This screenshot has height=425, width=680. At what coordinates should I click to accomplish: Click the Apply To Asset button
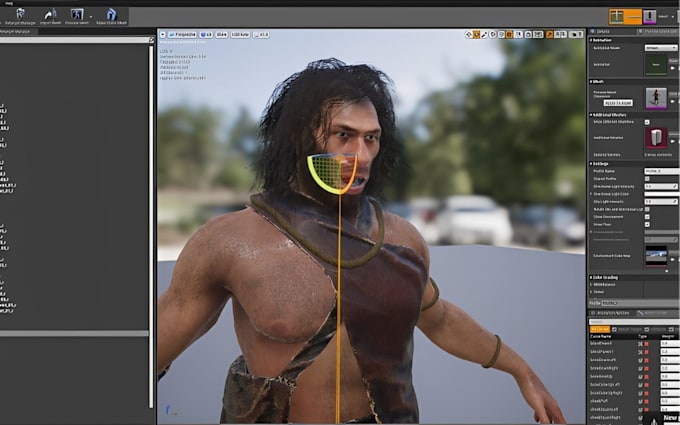click(618, 103)
